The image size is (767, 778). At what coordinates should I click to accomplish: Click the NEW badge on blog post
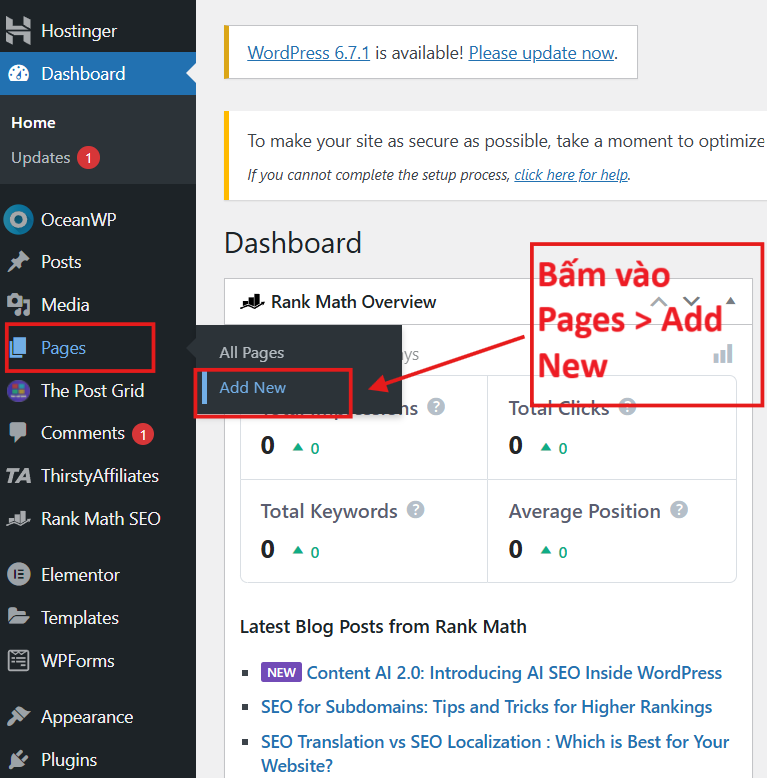(281, 672)
